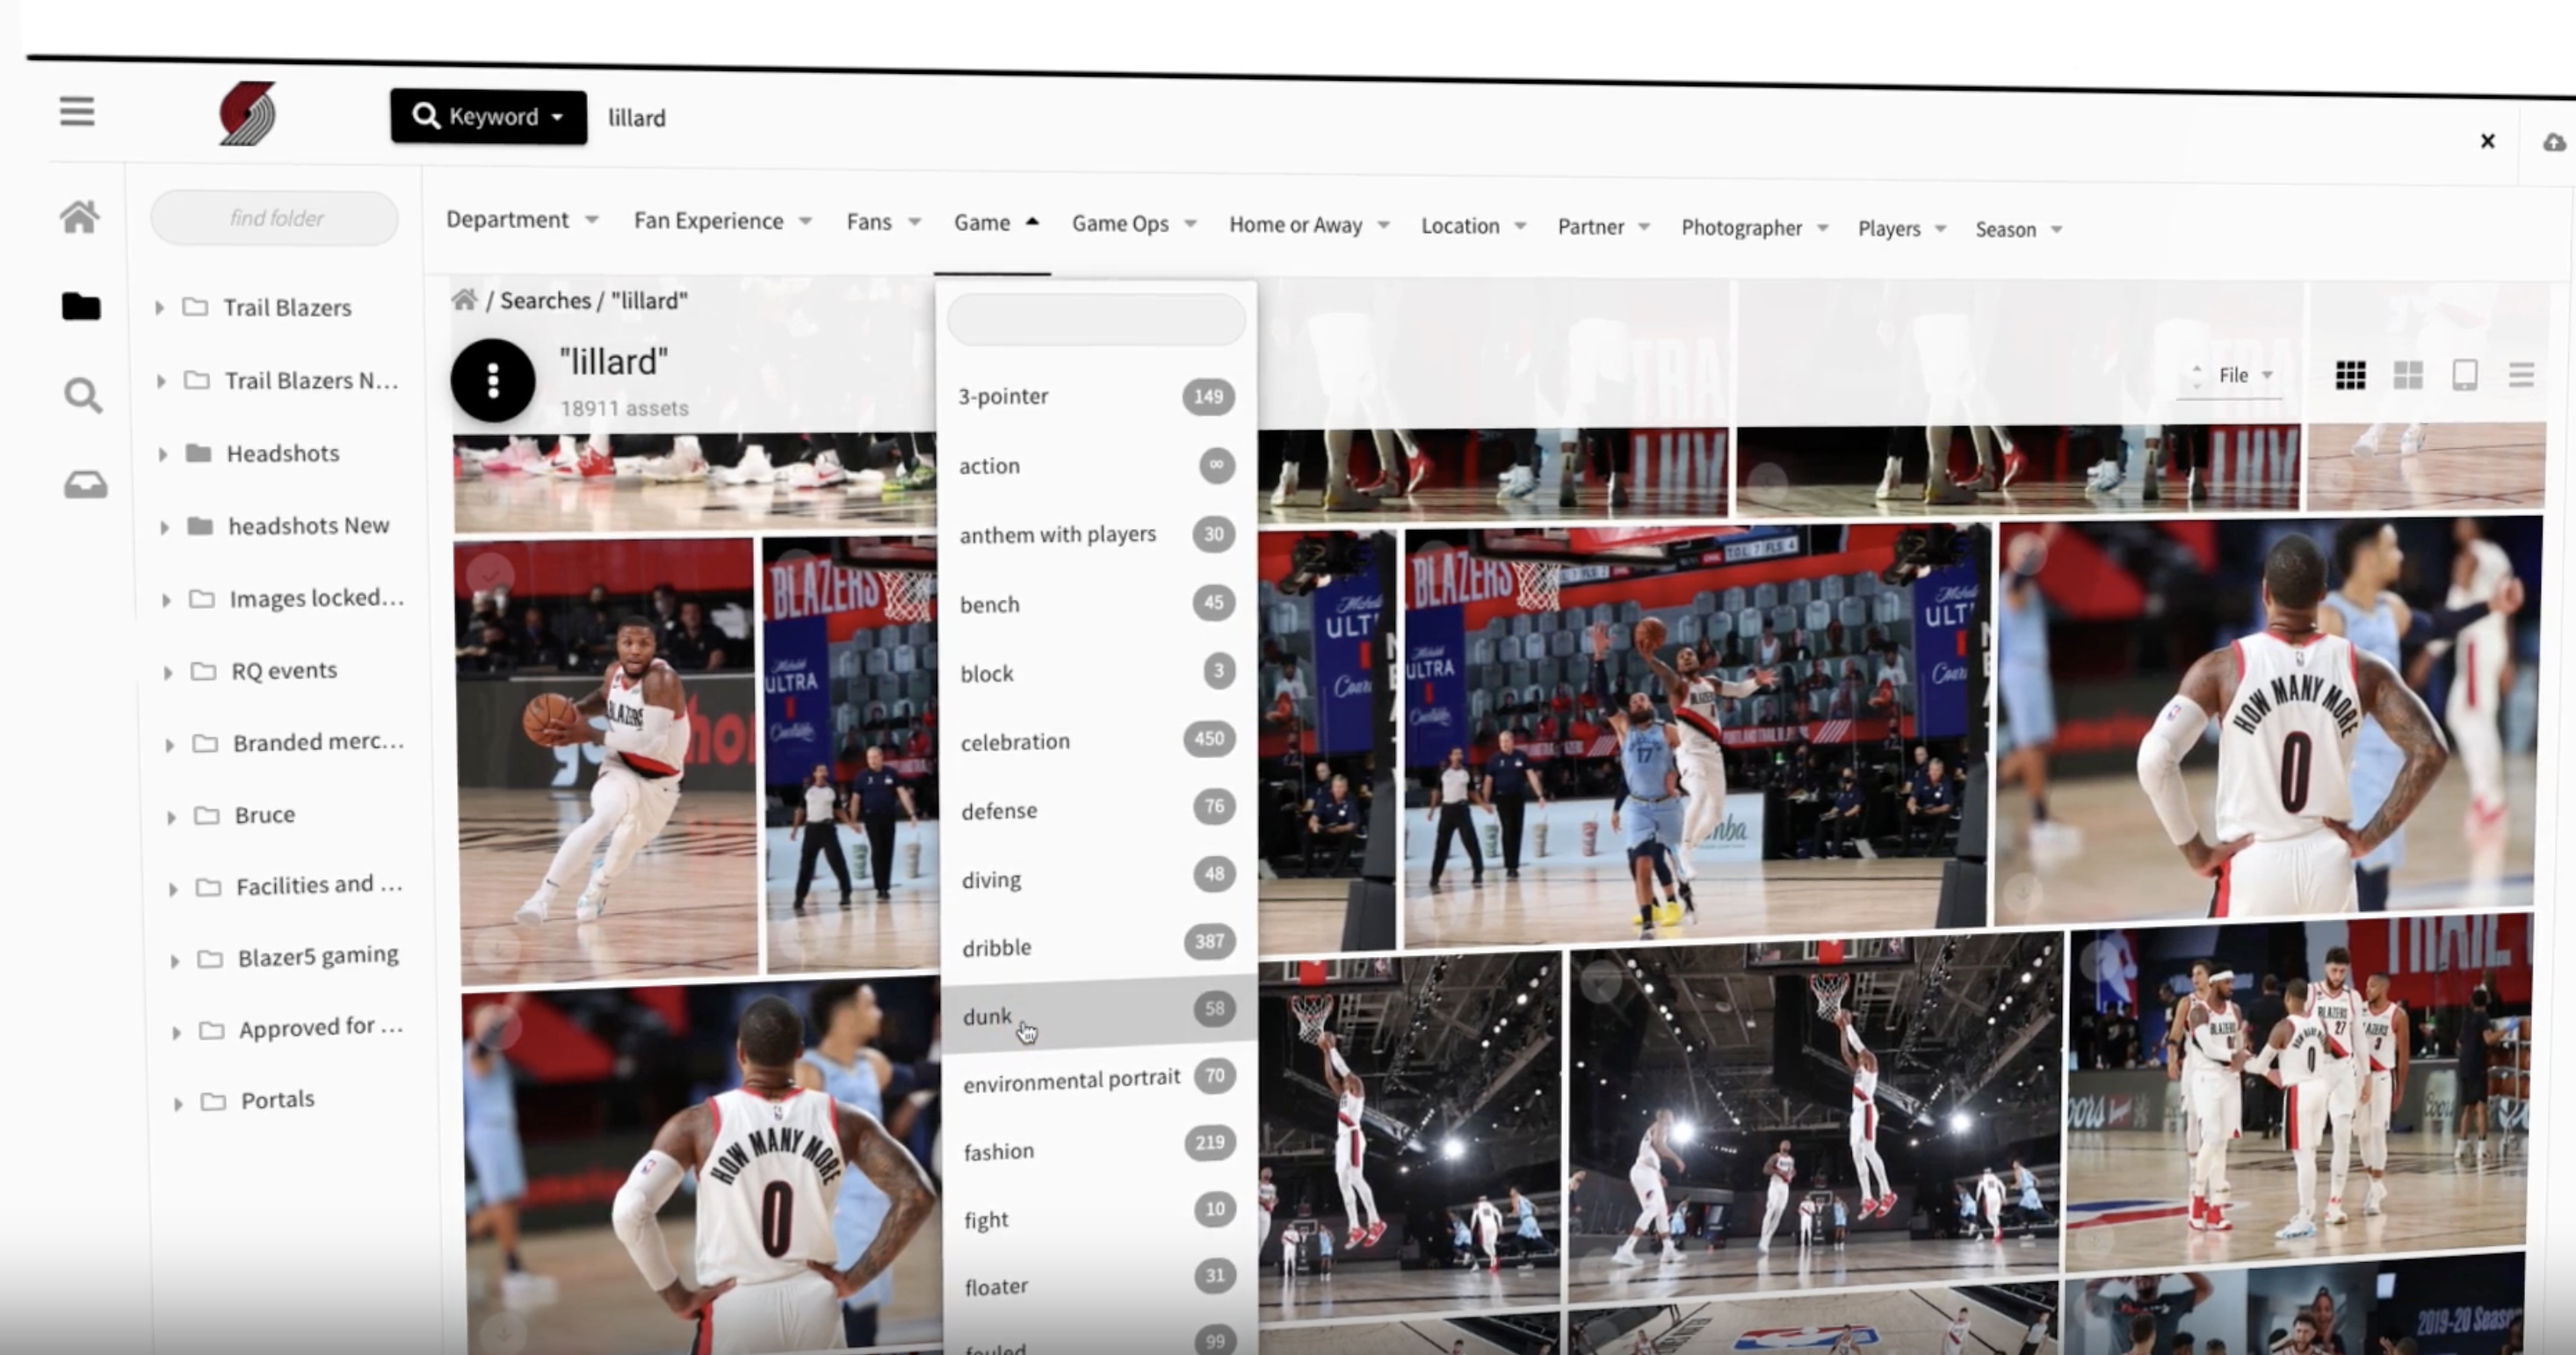The width and height of the screenshot is (2576, 1355).
Task: Select the headshots New folder
Action: (289, 525)
